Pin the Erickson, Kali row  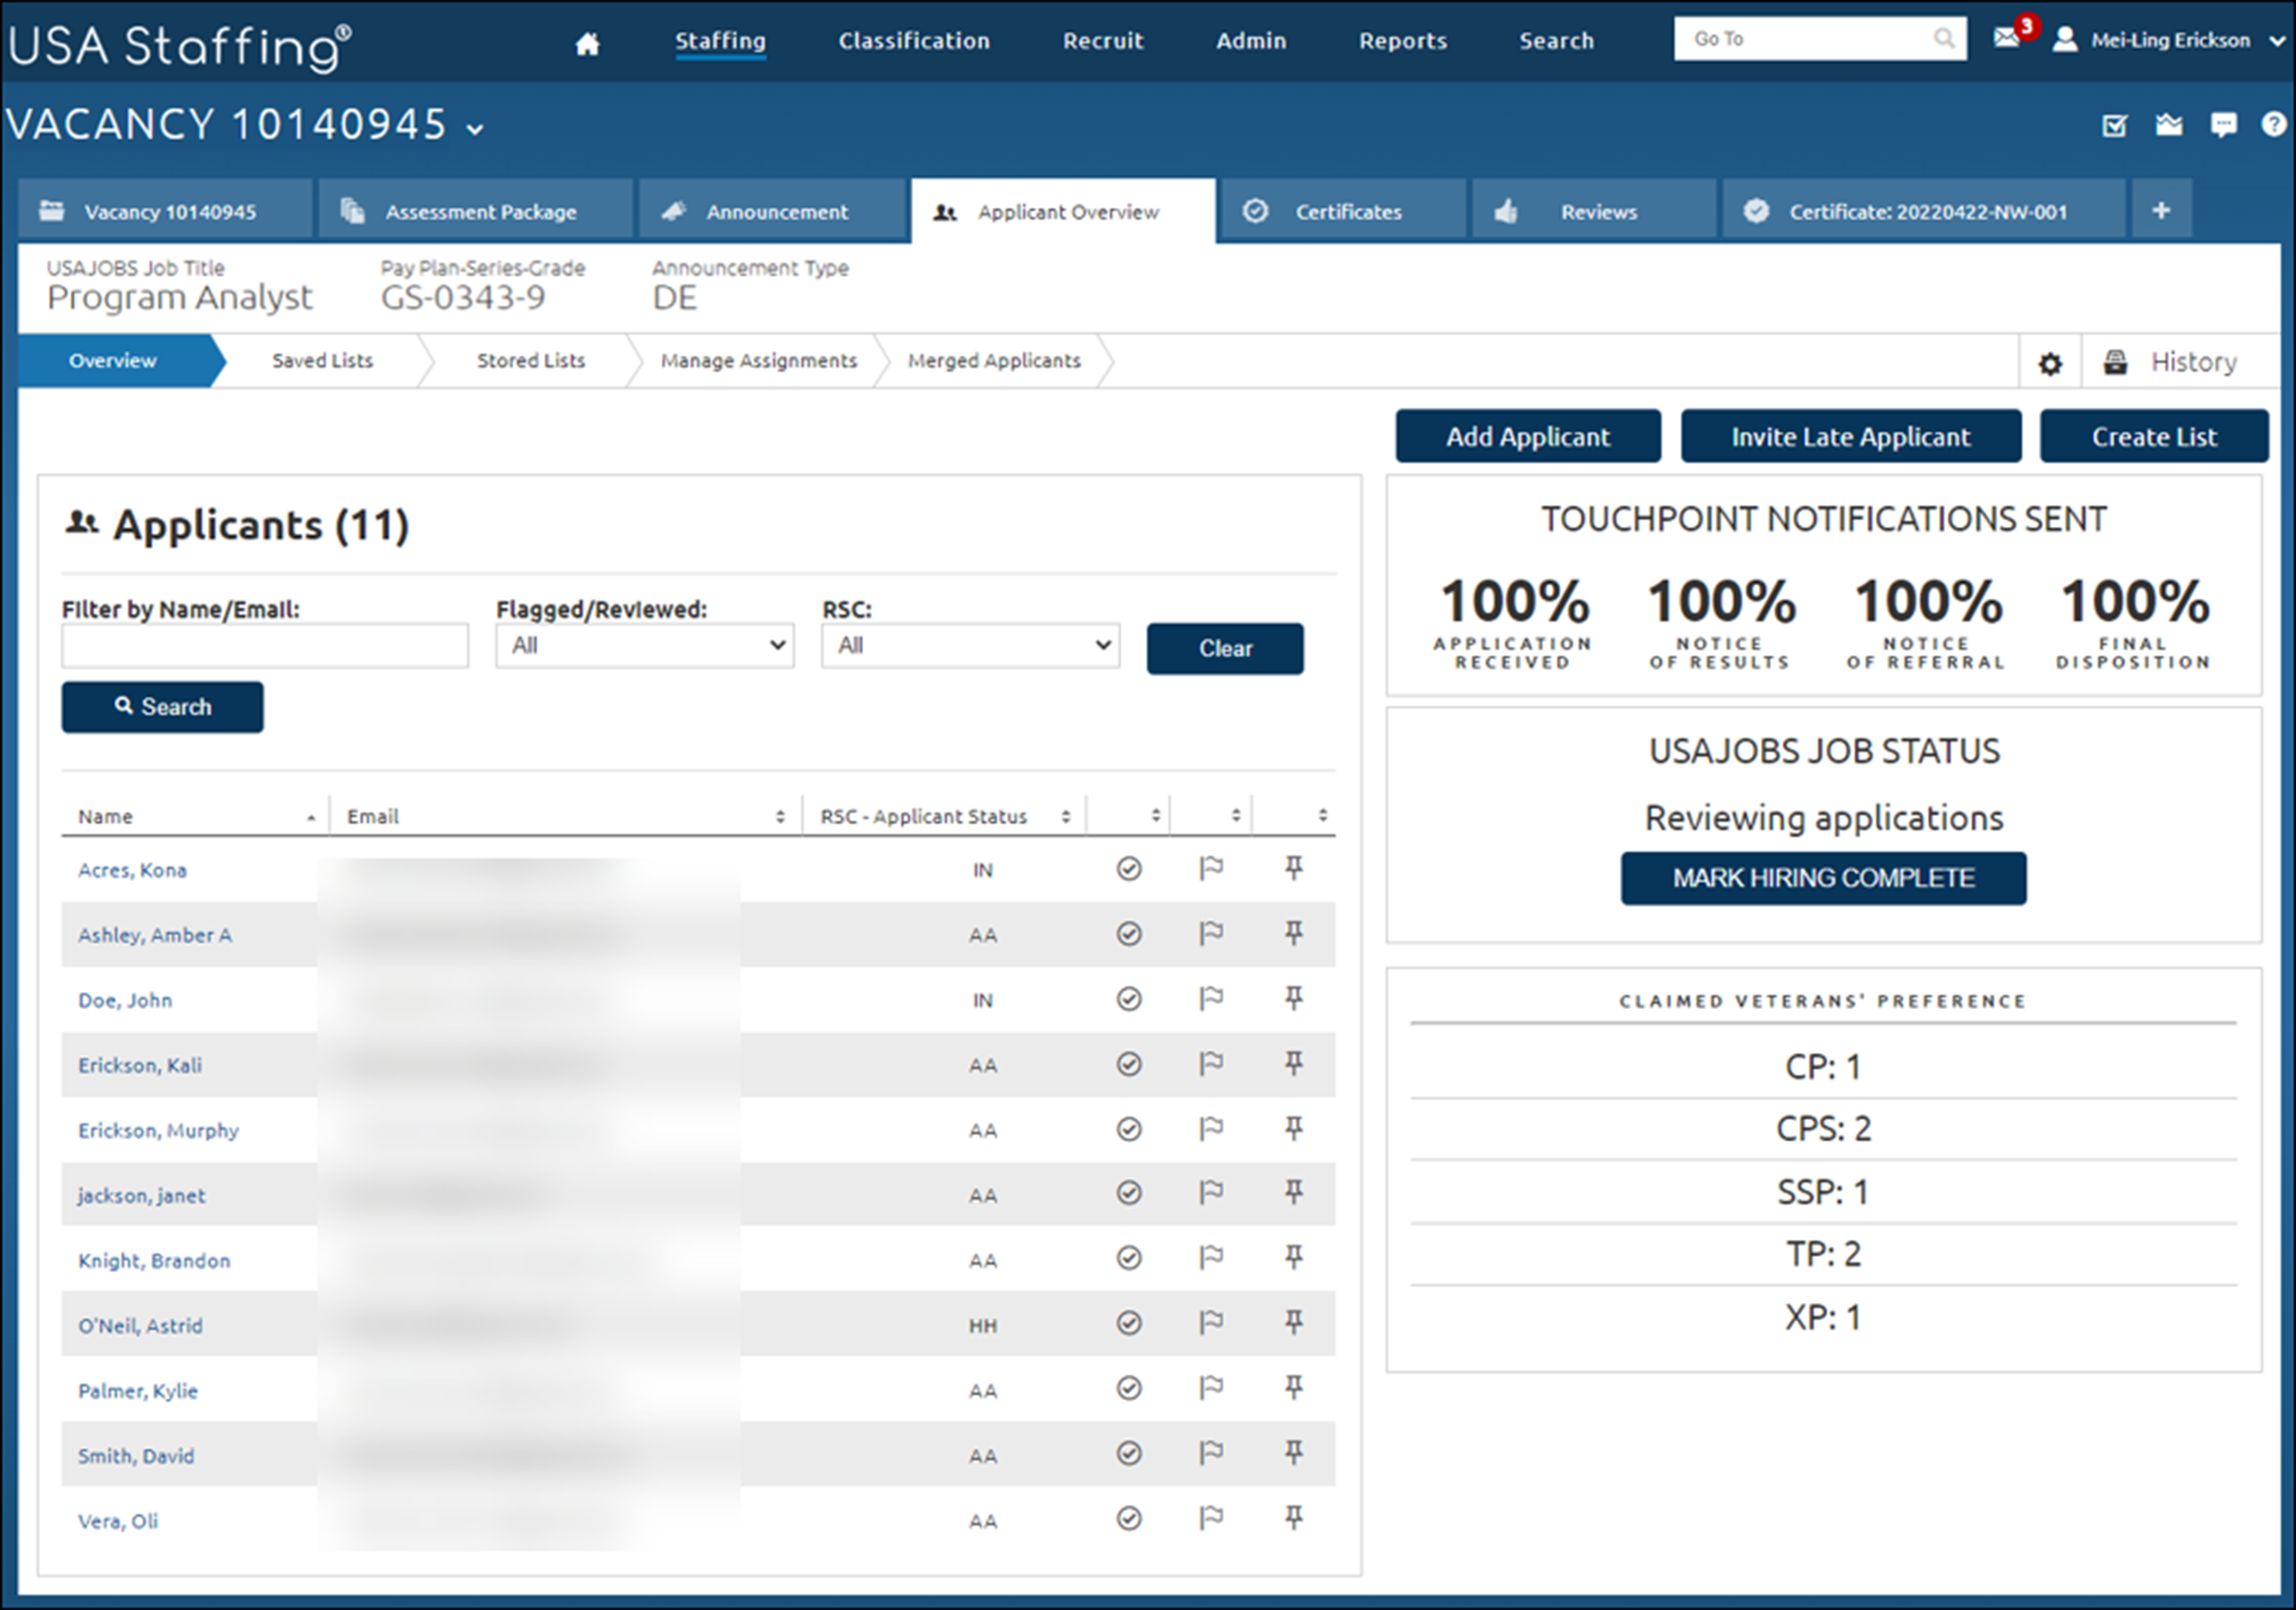1293,1063
